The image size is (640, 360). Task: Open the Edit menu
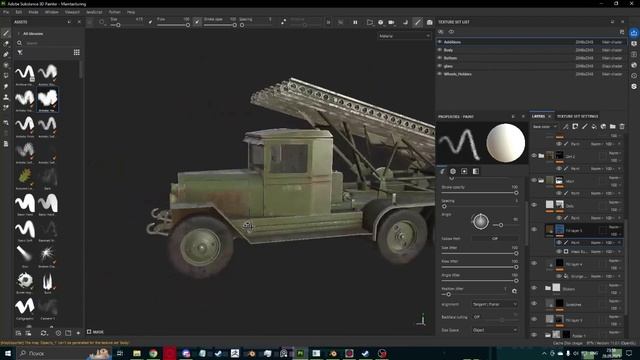[x=18, y=12]
